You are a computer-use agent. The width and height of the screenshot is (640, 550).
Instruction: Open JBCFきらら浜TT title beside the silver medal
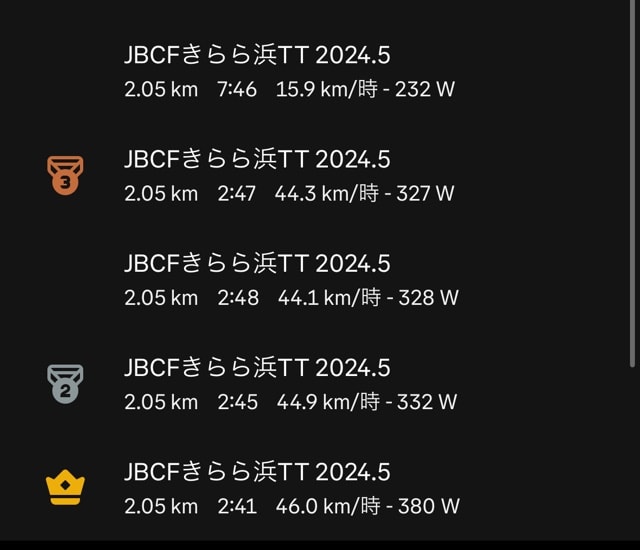[257, 368]
